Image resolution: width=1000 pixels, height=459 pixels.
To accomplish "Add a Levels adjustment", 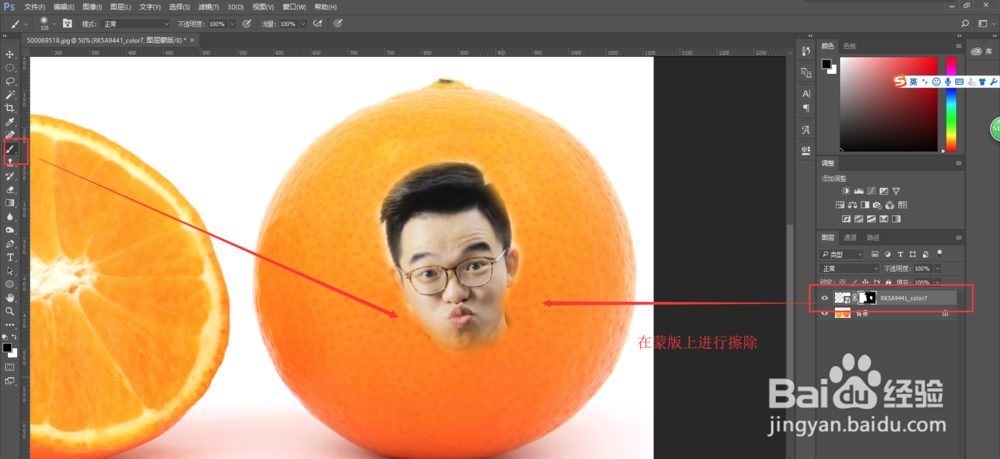I will click(858, 191).
